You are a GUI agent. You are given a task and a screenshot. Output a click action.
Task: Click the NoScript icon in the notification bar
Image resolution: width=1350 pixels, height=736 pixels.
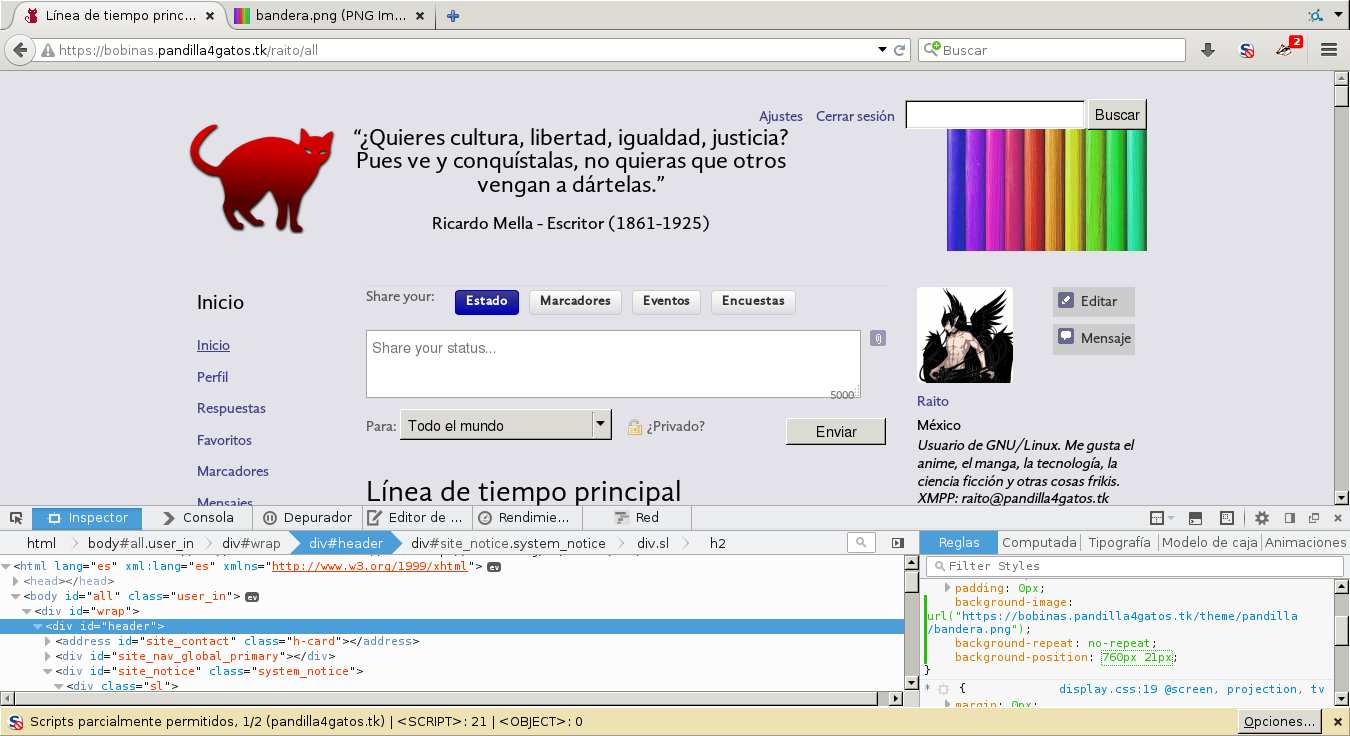coord(16,721)
